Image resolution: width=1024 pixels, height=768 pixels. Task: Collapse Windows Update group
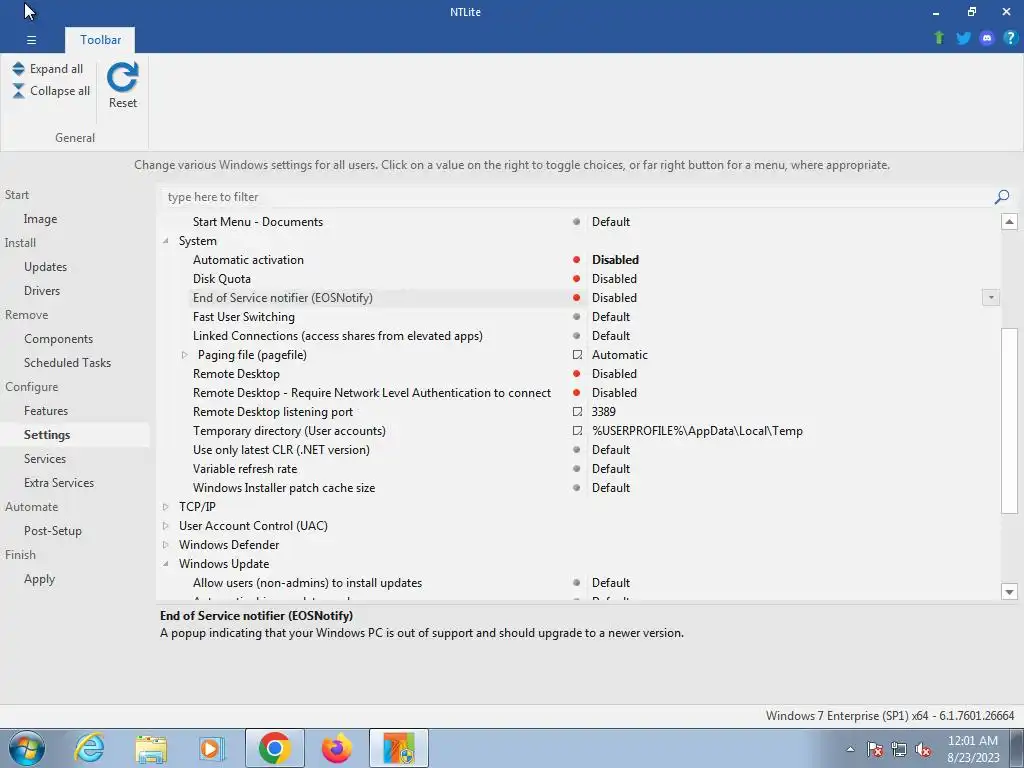tap(166, 563)
